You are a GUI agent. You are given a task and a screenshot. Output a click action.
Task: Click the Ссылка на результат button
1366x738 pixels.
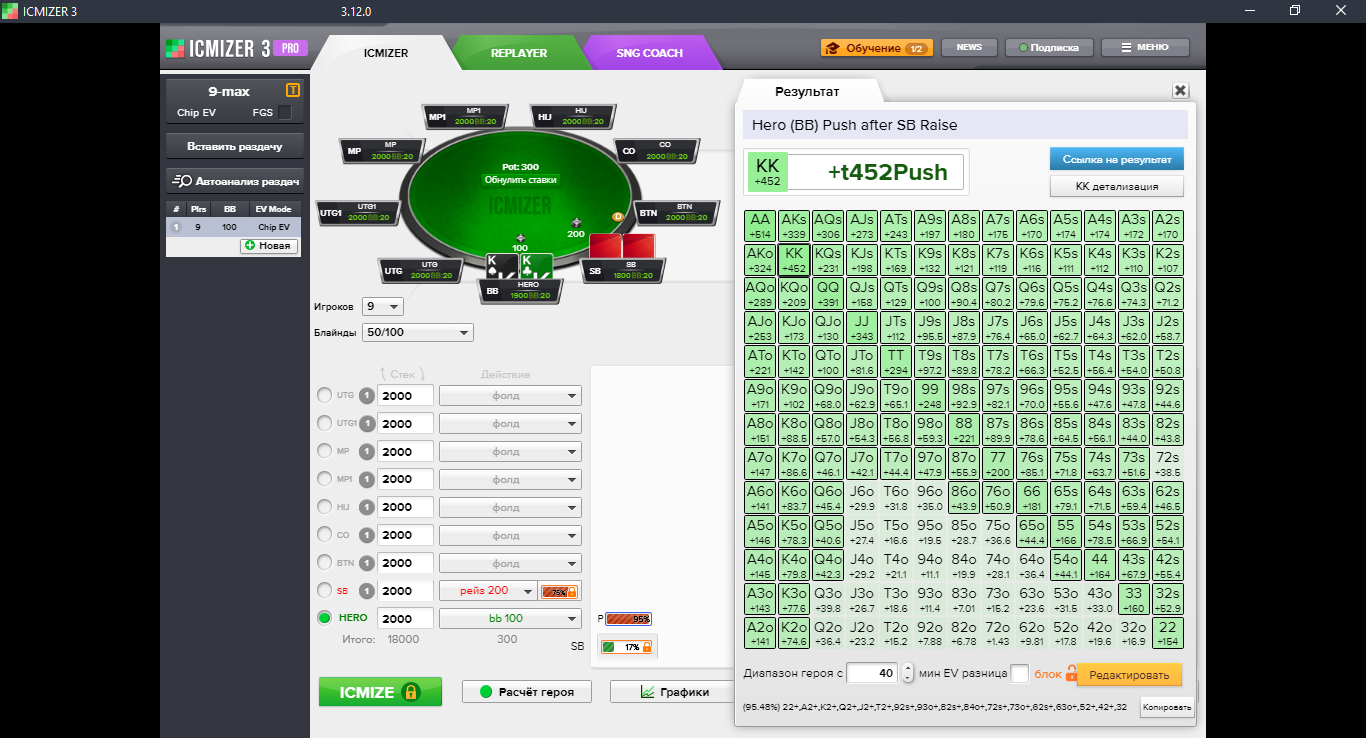[1117, 158]
